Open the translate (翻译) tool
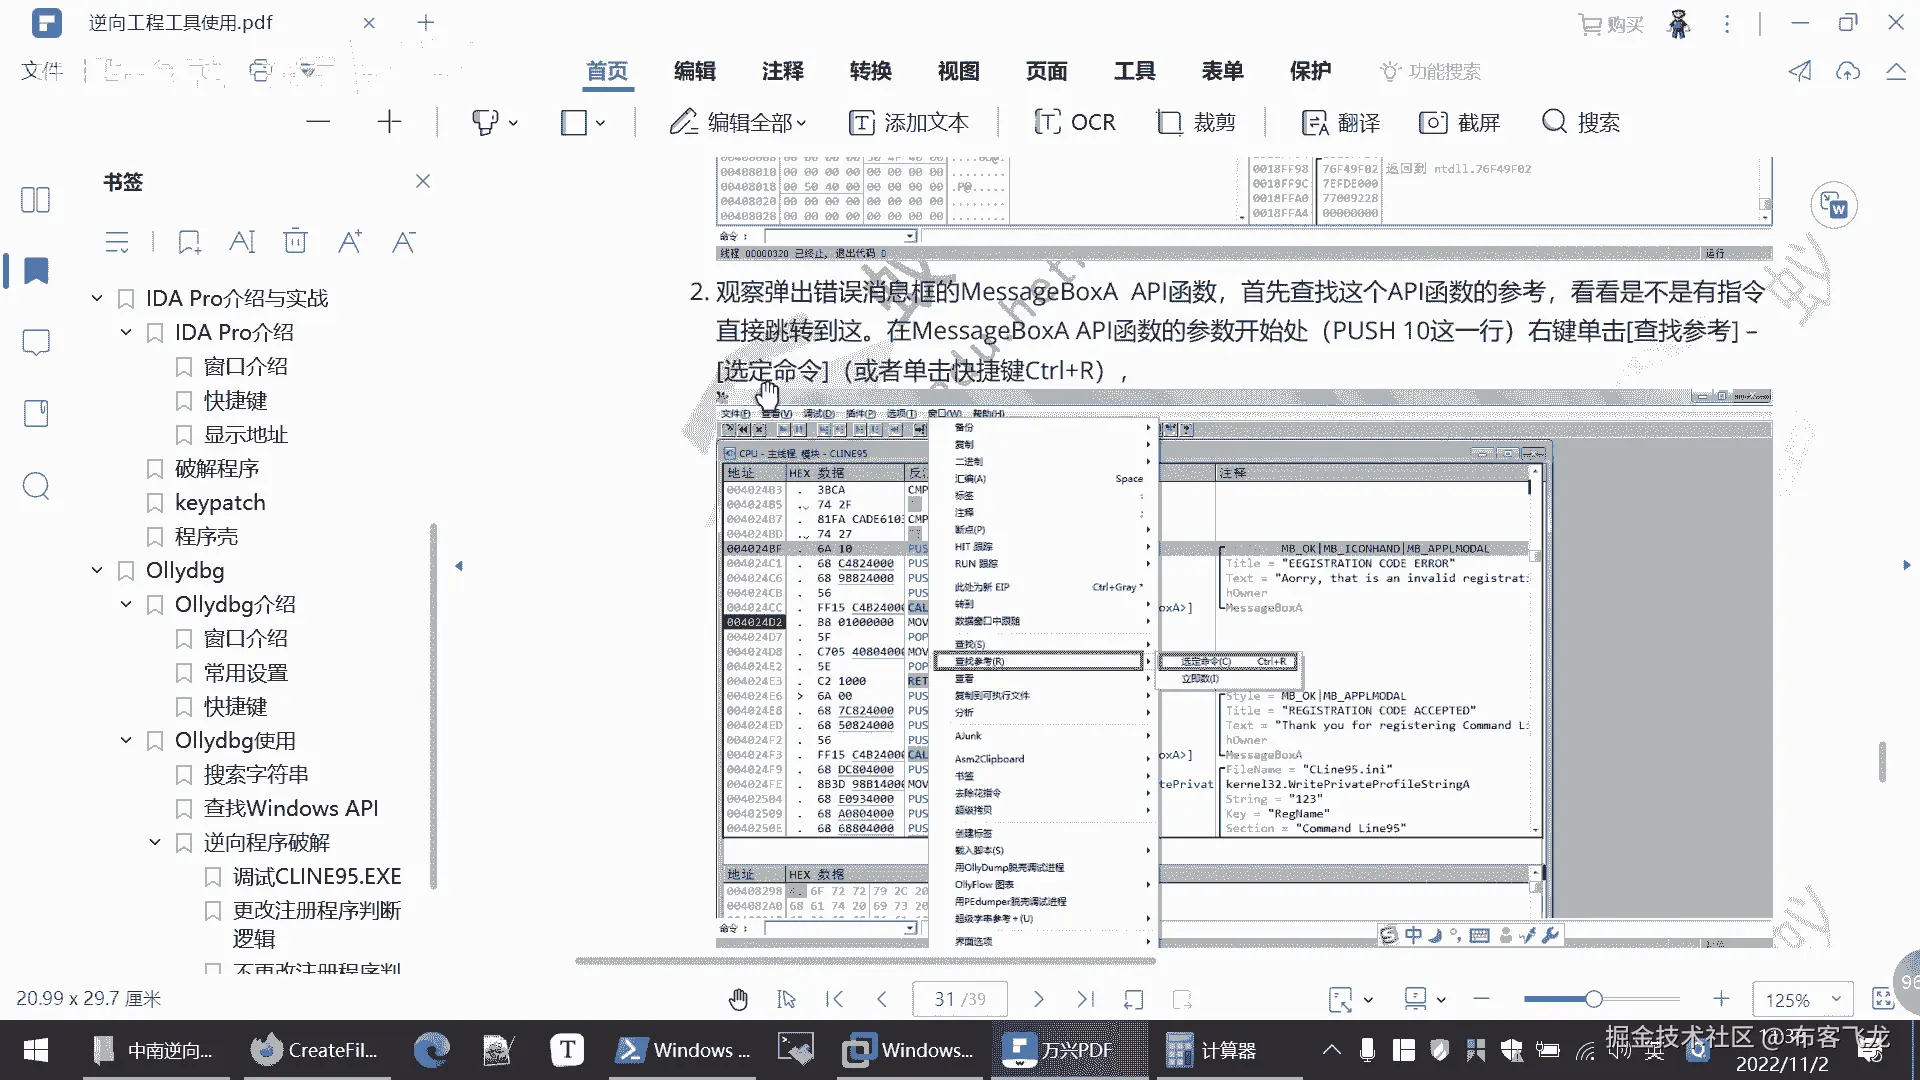This screenshot has height=1080, width=1920. [x=1340, y=122]
